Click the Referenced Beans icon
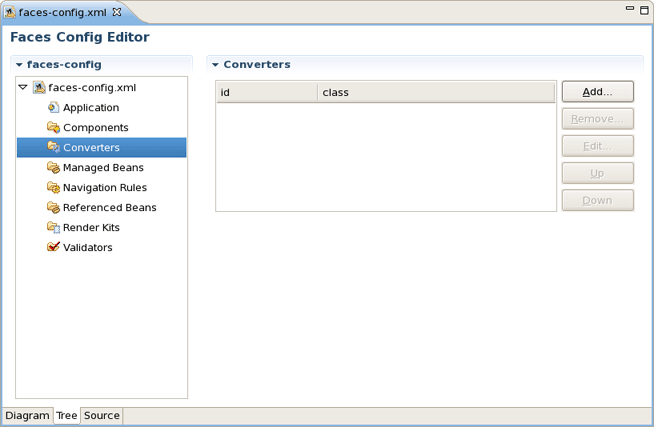 (x=53, y=208)
